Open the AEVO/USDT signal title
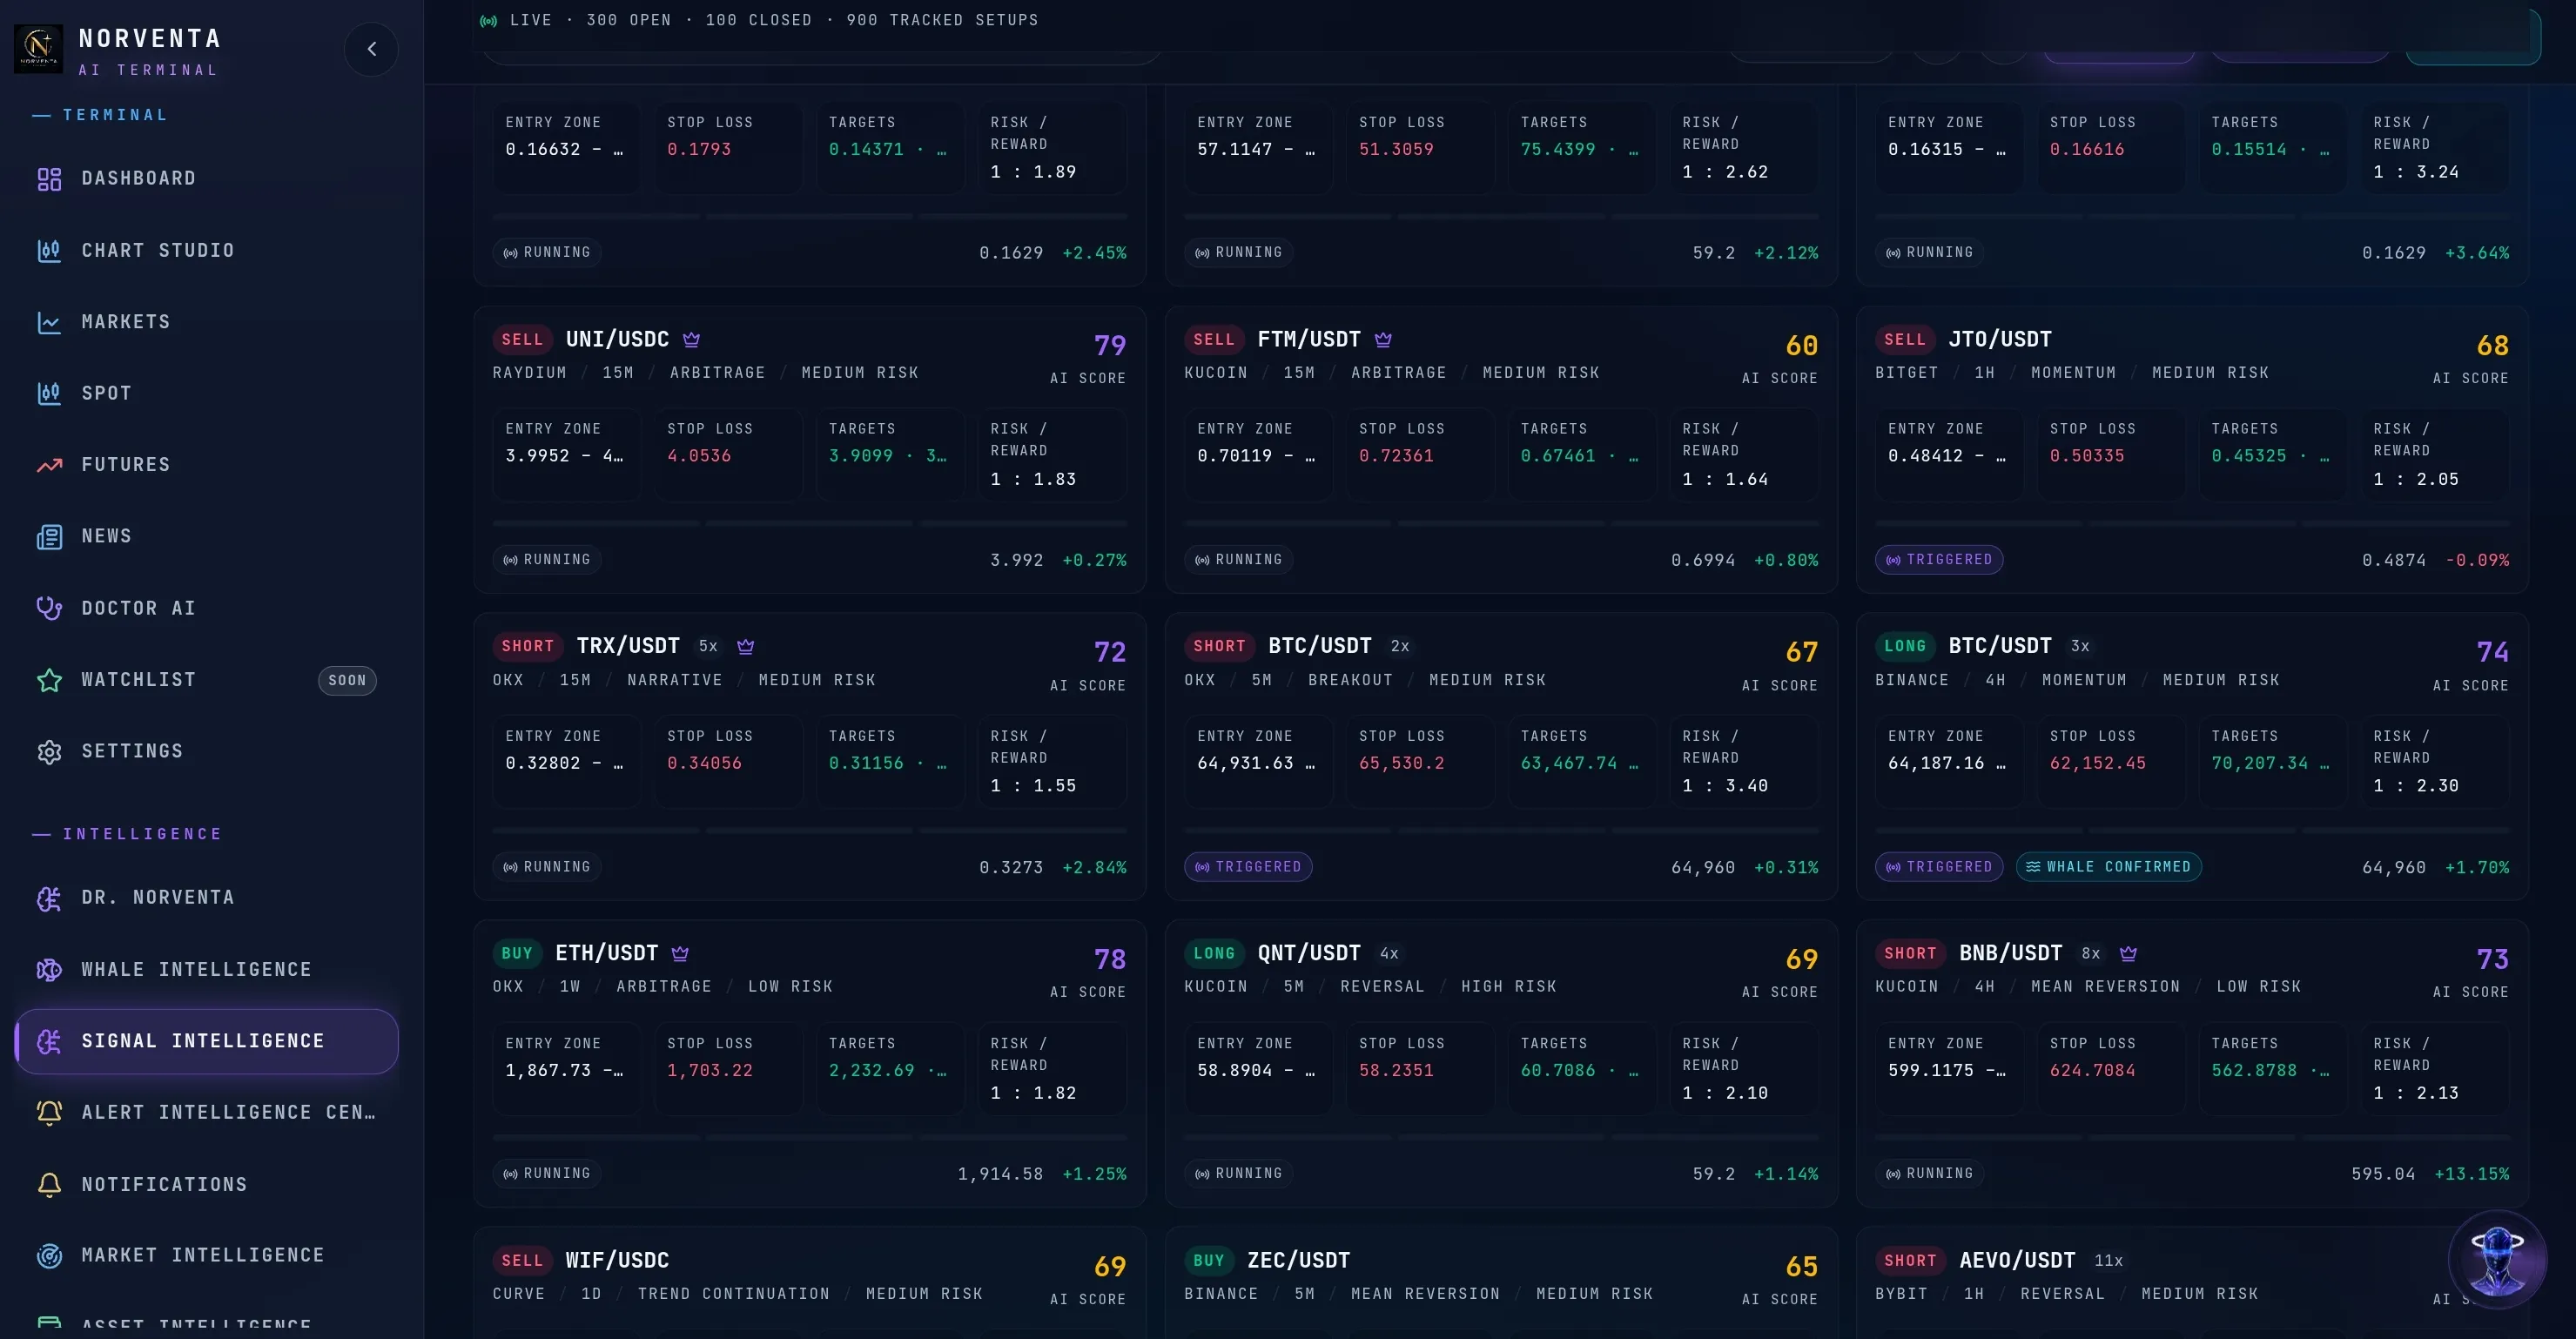Image resolution: width=2576 pixels, height=1339 pixels. coord(2017,1261)
